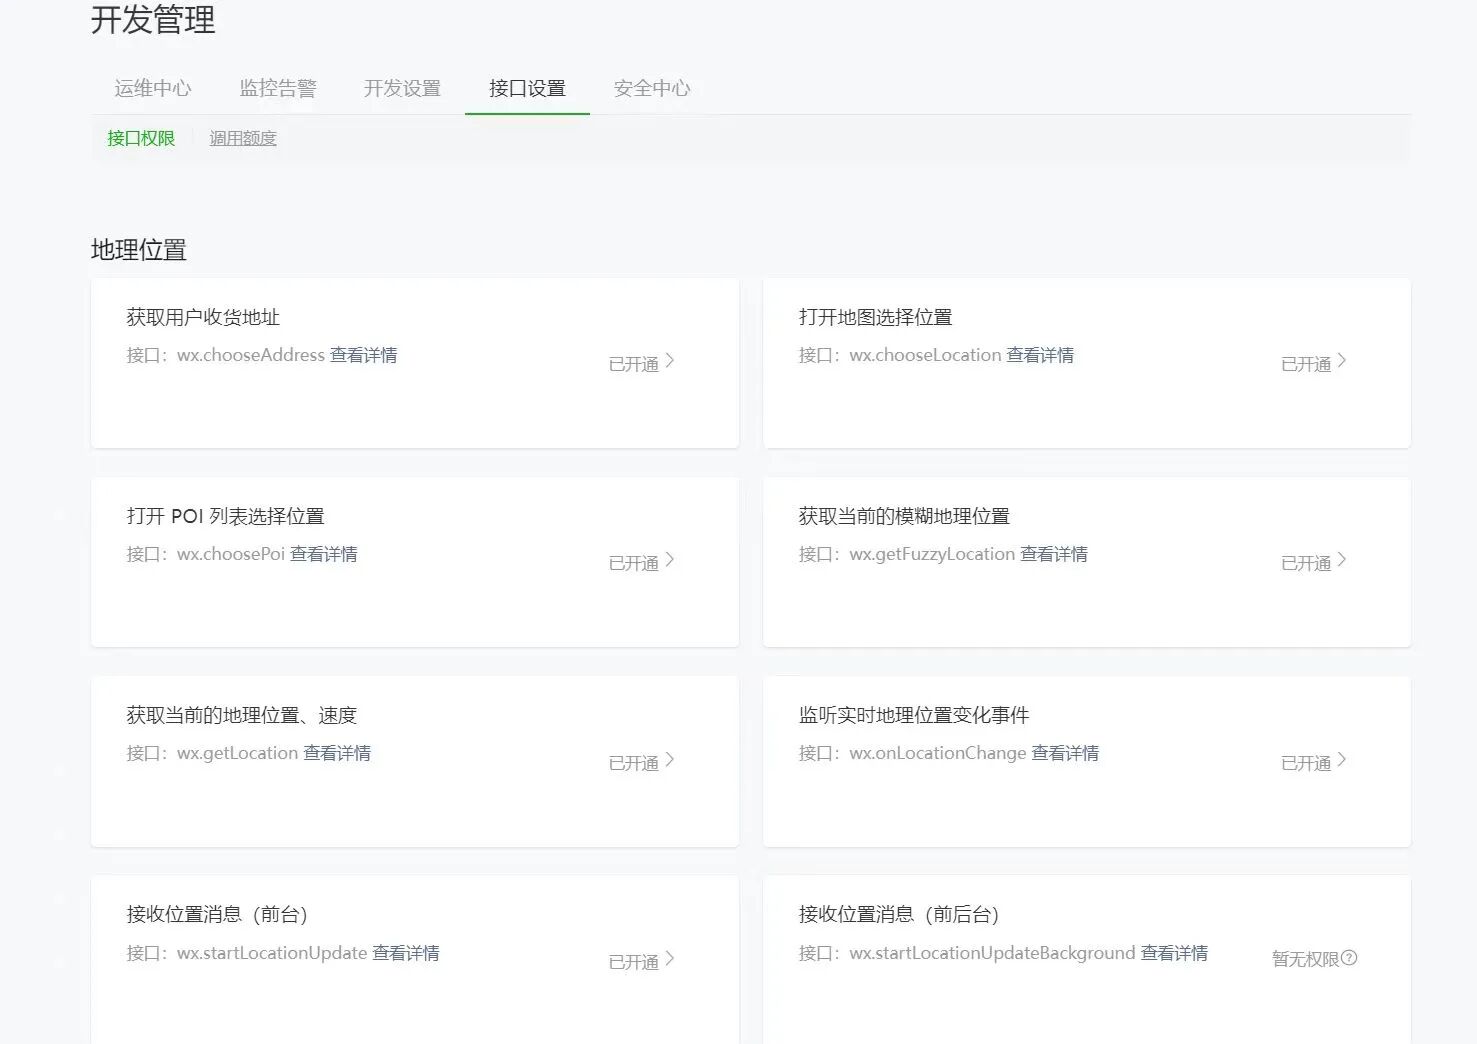The height and width of the screenshot is (1044, 1477).
Task: Click the 打开 POI 列表选择位置 title
Action: coord(225,516)
